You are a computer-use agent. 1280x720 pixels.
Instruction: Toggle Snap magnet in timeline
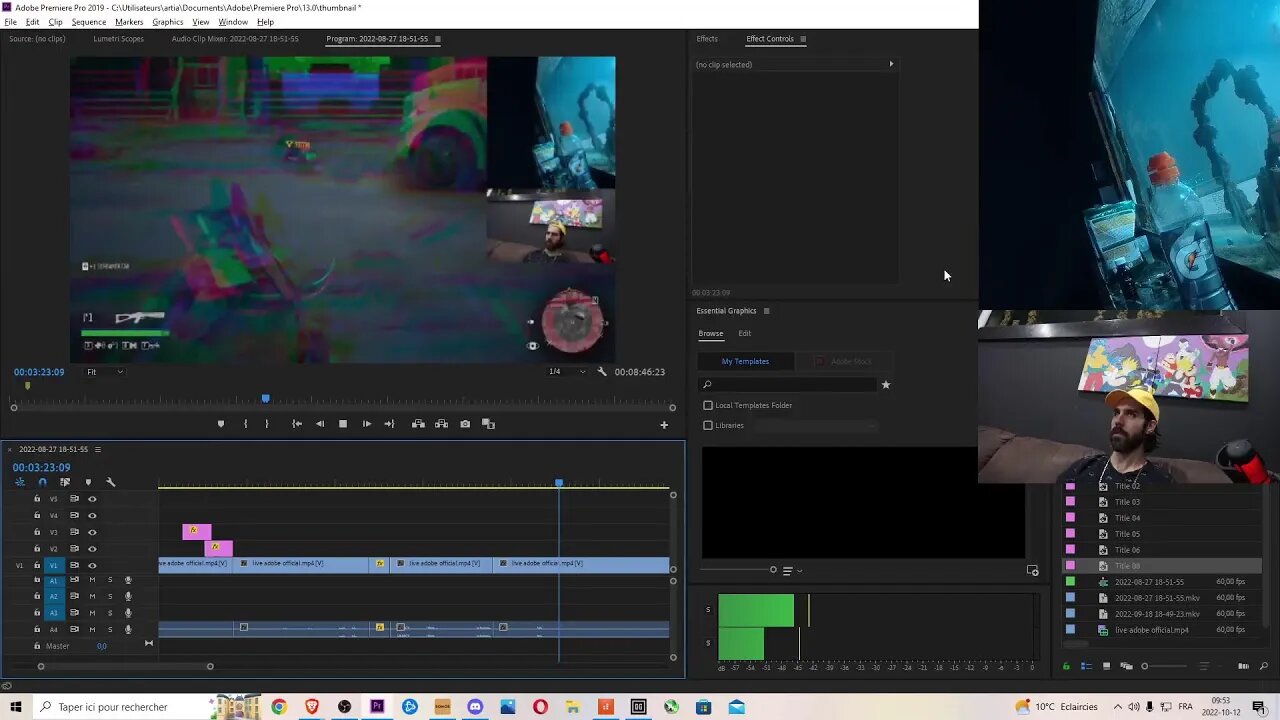click(42, 482)
